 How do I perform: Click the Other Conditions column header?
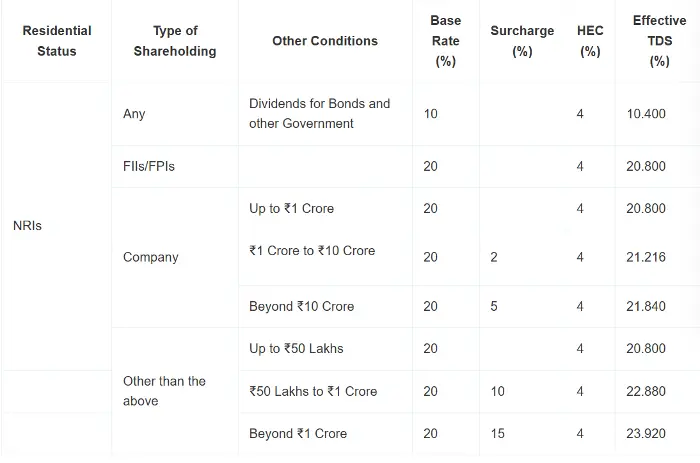[325, 41]
